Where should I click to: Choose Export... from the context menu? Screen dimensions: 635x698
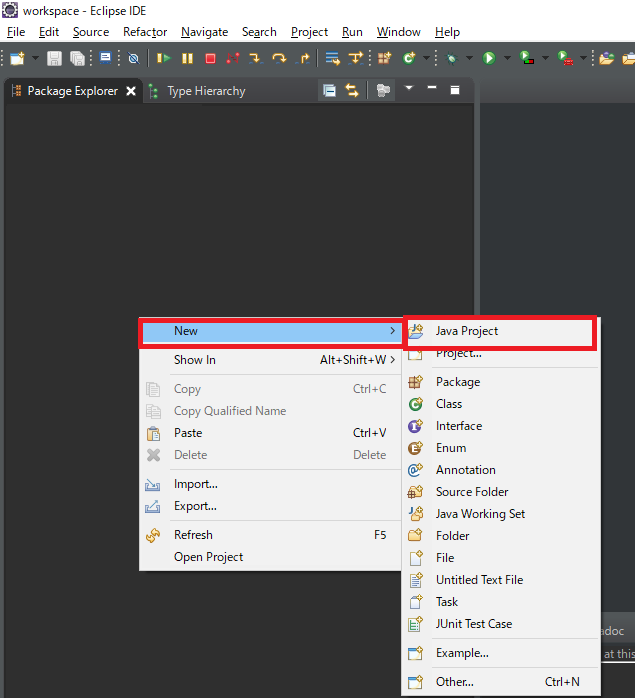[270, 506]
